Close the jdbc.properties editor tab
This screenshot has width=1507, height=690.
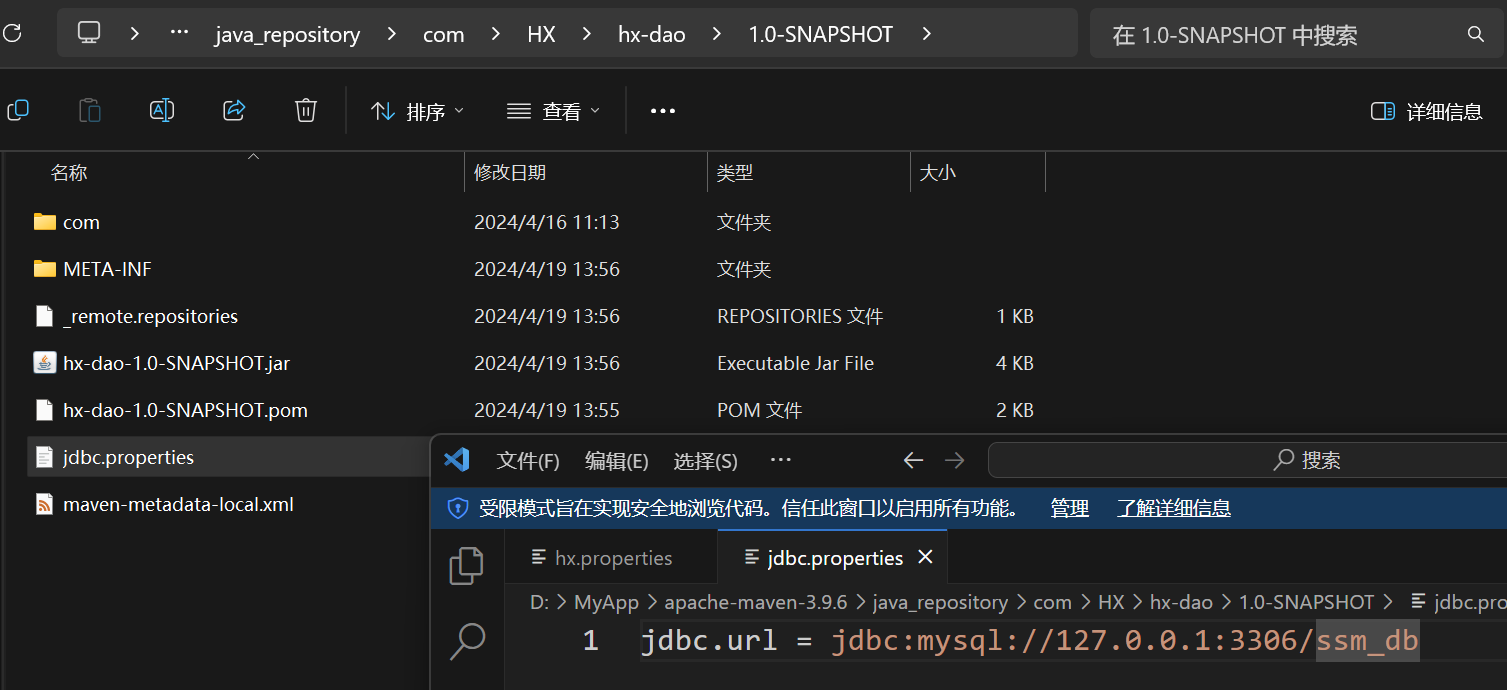pyautogui.click(x=926, y=557)
